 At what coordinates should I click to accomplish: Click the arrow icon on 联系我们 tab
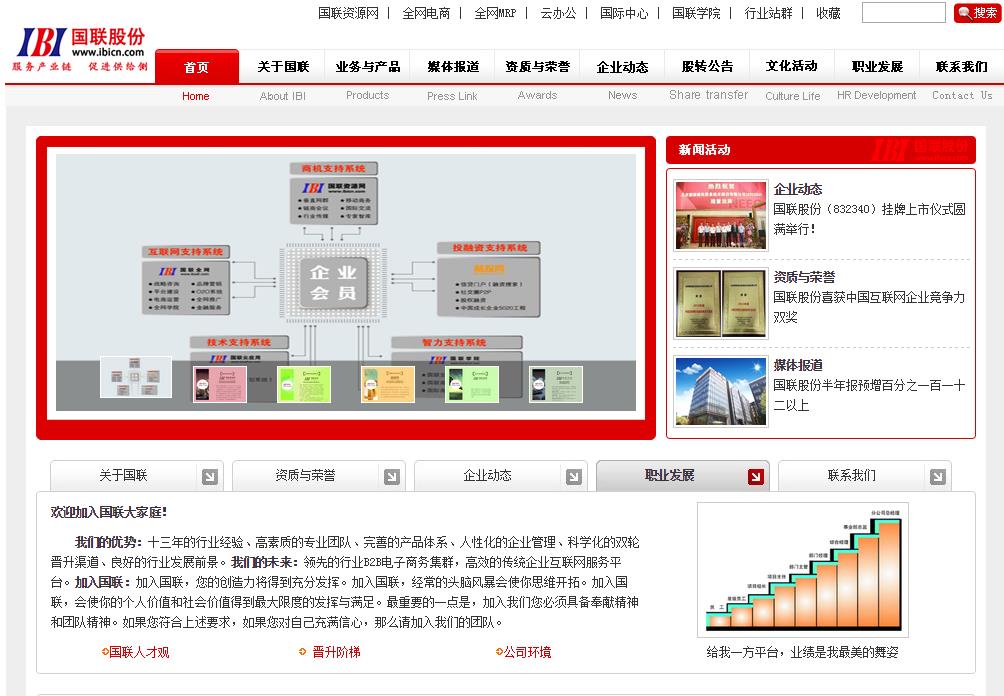pyautogui.click(x=937, y=476)
